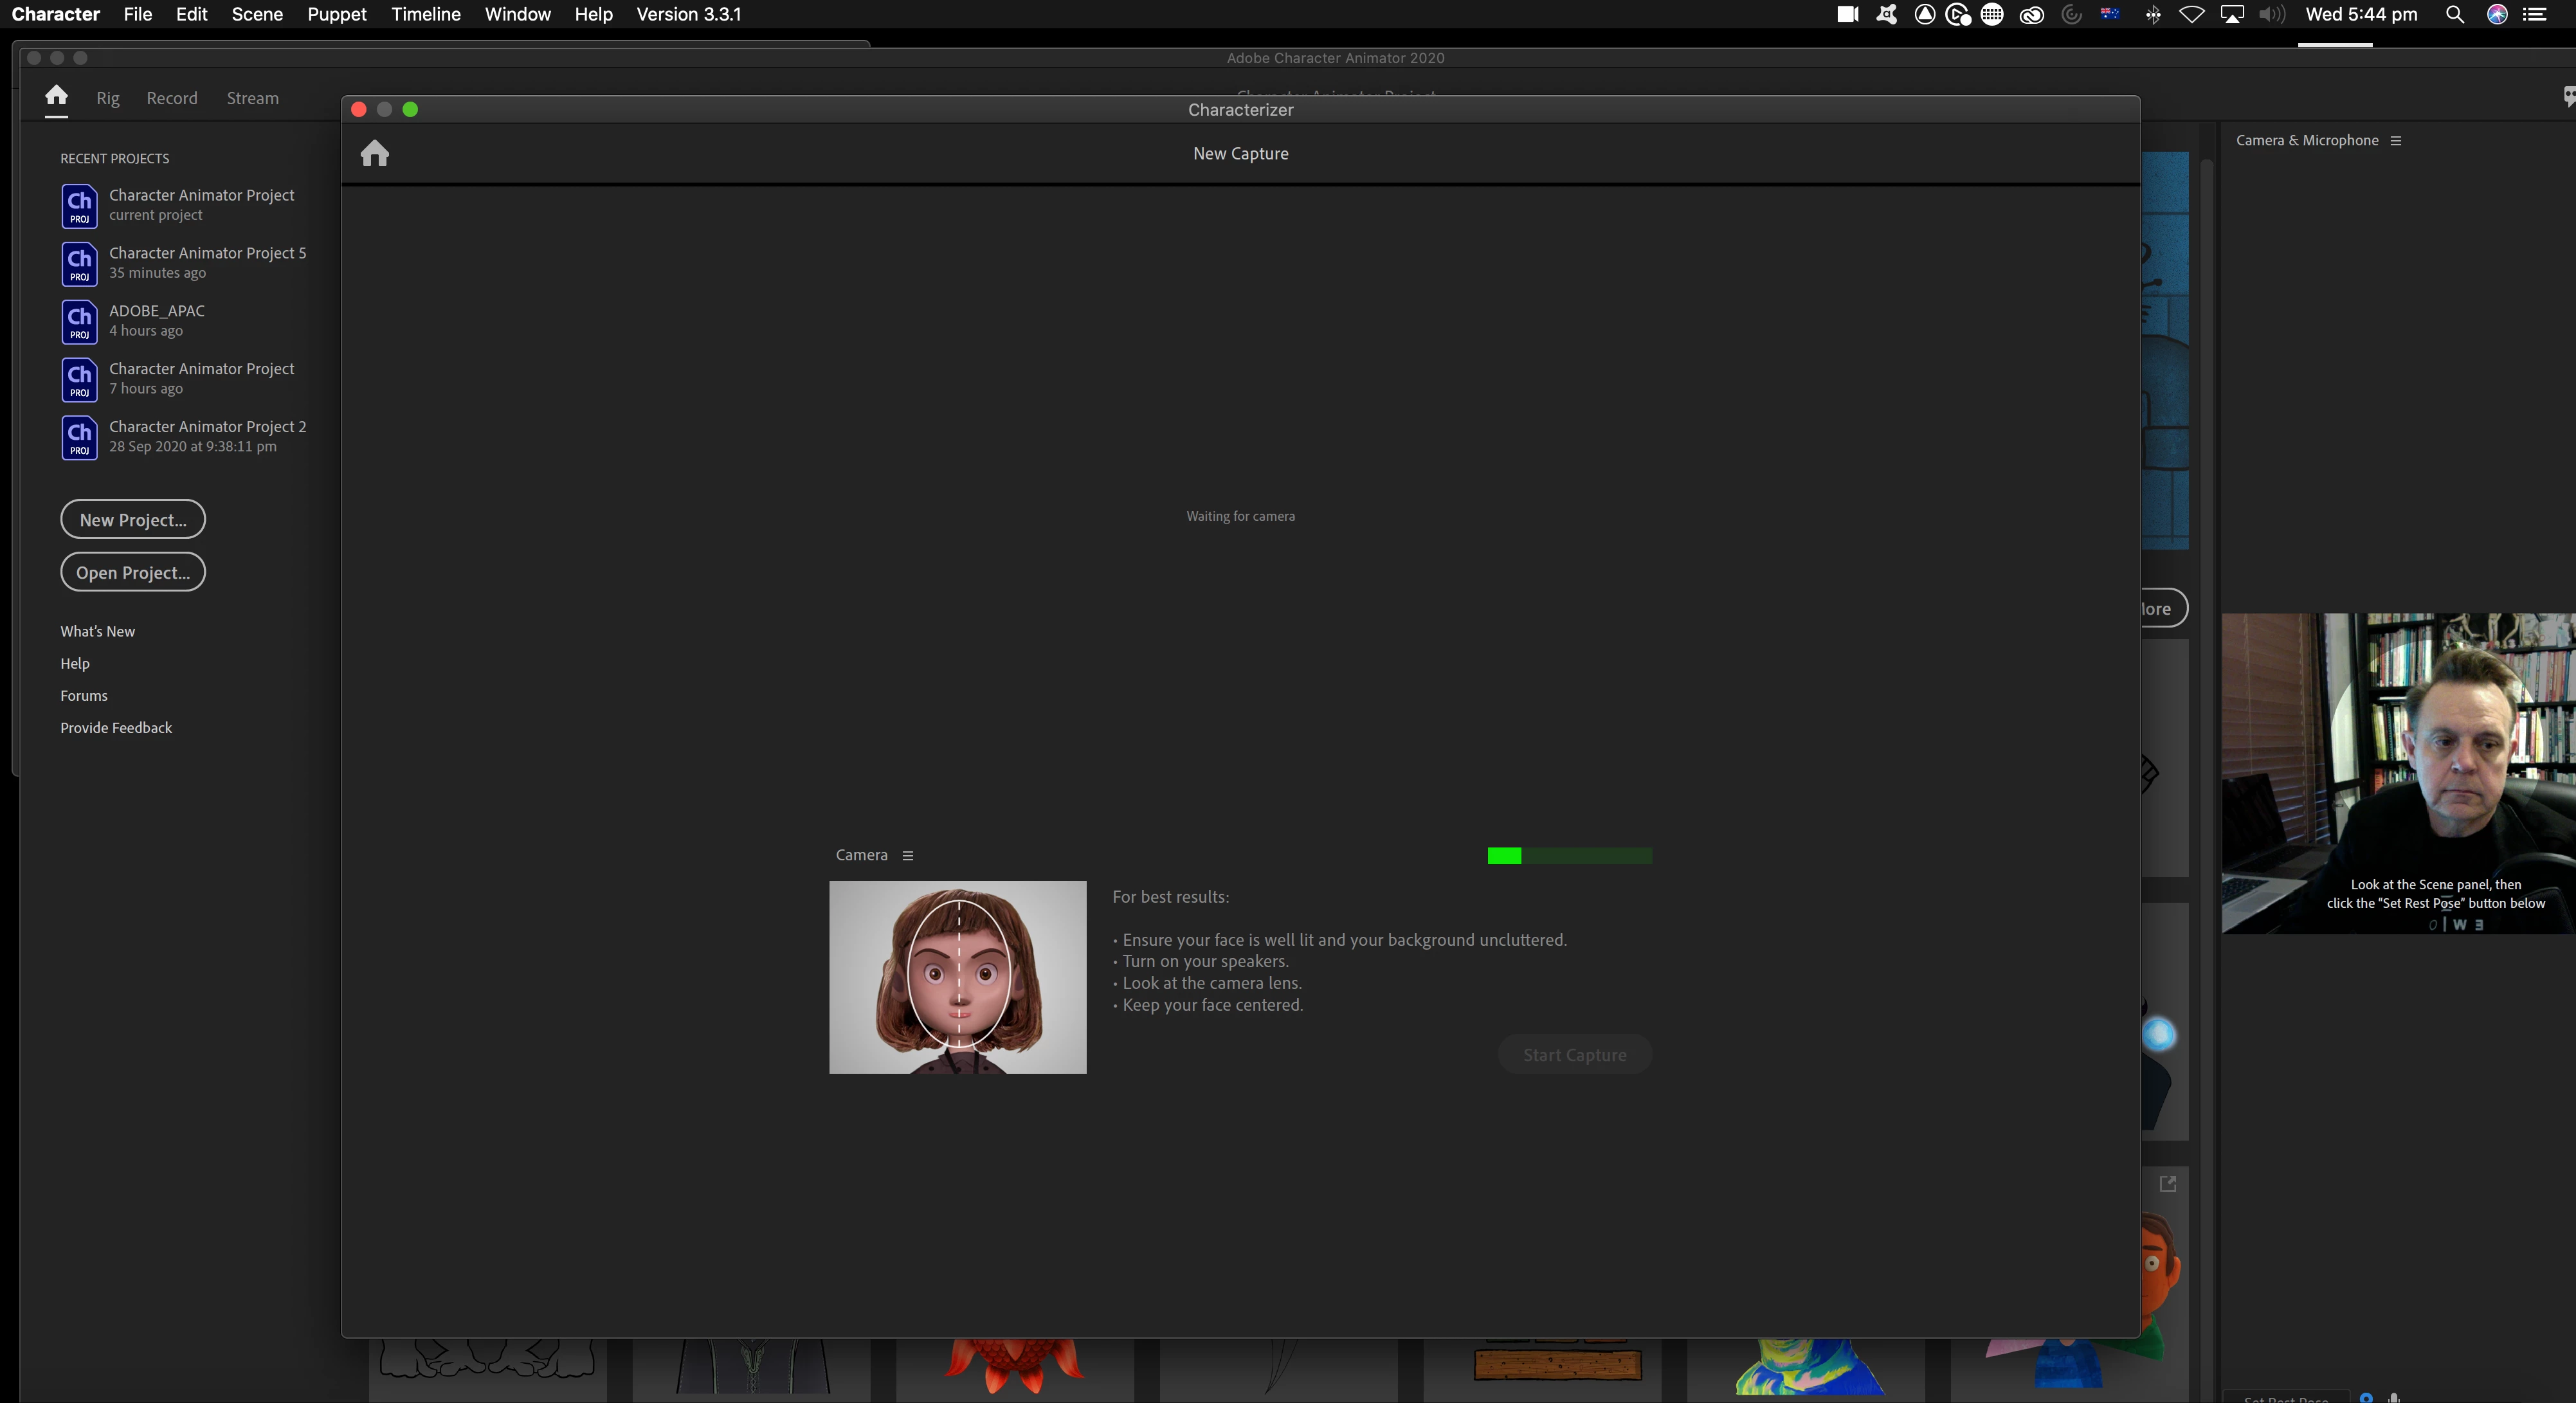Open the ADOBE_APAC project icon

(x=79, y=321)
